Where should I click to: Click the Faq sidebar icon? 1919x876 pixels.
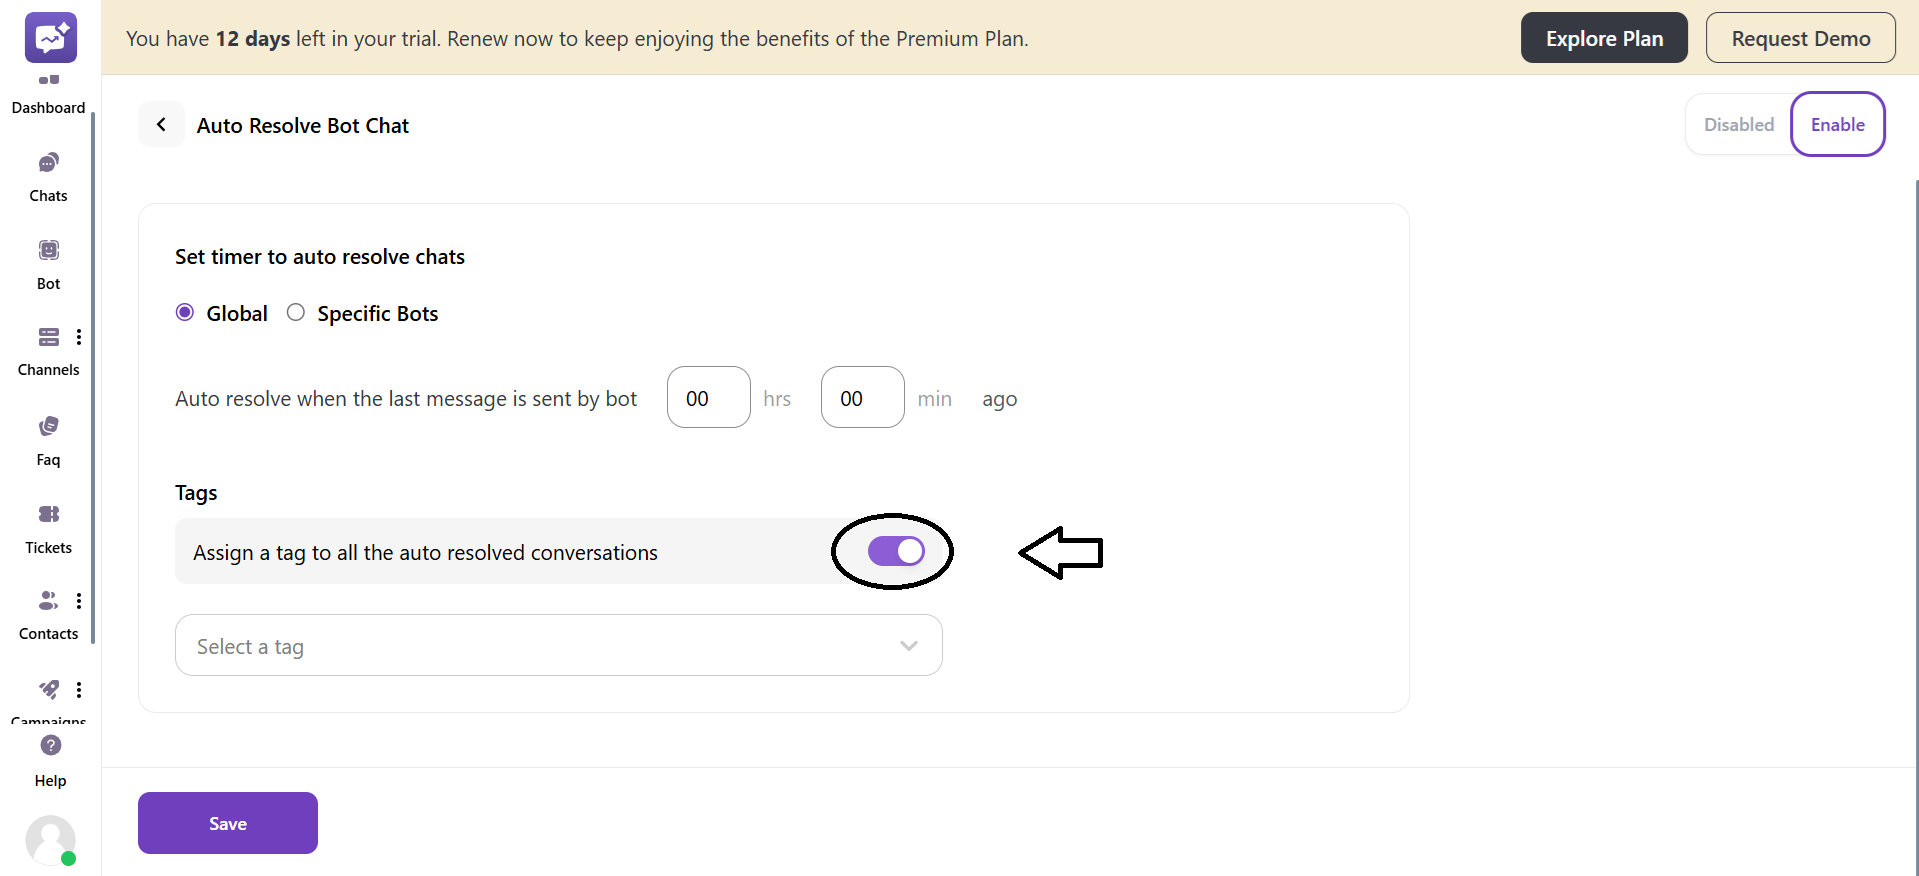click(x=47, y=425)
